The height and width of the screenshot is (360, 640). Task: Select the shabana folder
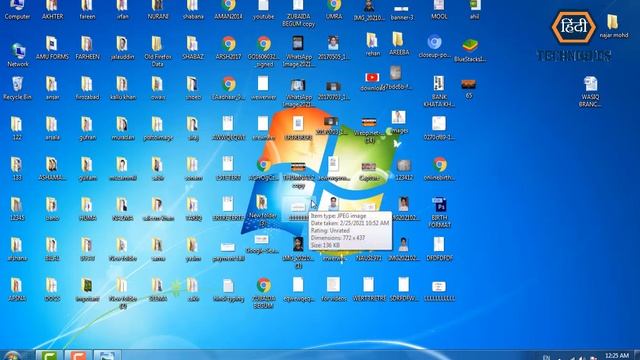193,10
